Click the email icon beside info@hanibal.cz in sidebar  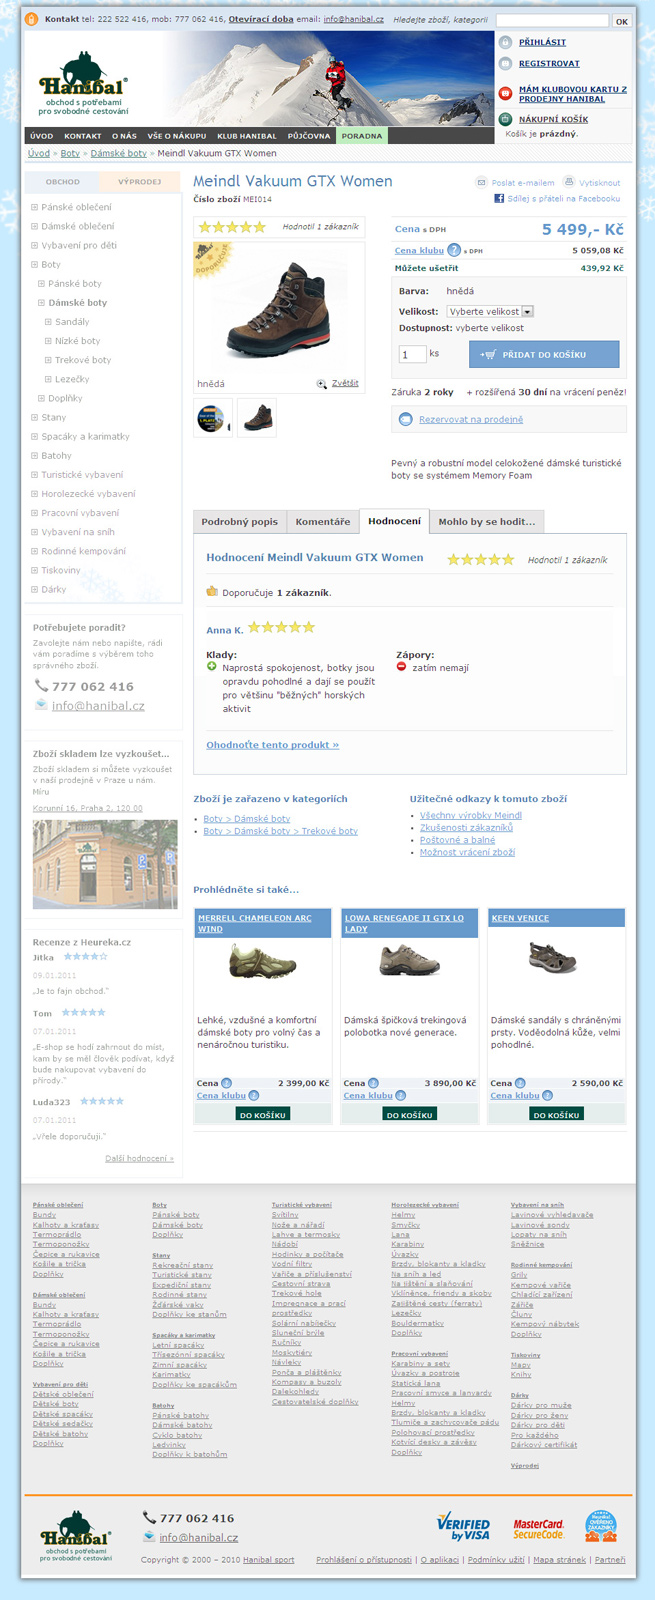[x=41, y=705]
